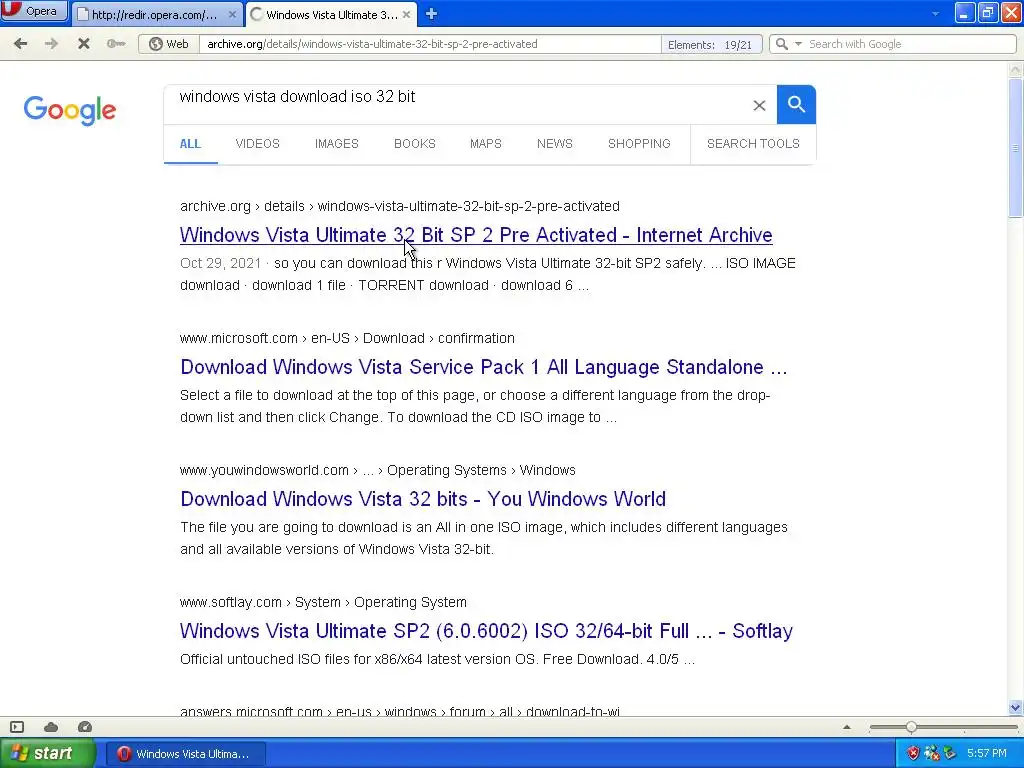Open the search engine dropdown arrow

pyautogui.click(x=798, y=44)
